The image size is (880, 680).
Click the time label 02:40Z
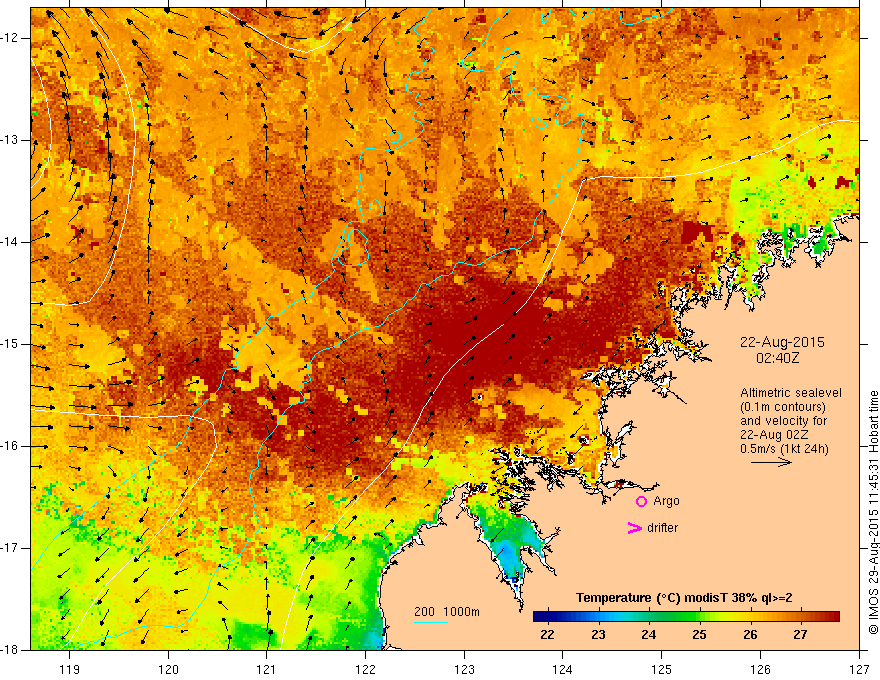click(777, 358)
